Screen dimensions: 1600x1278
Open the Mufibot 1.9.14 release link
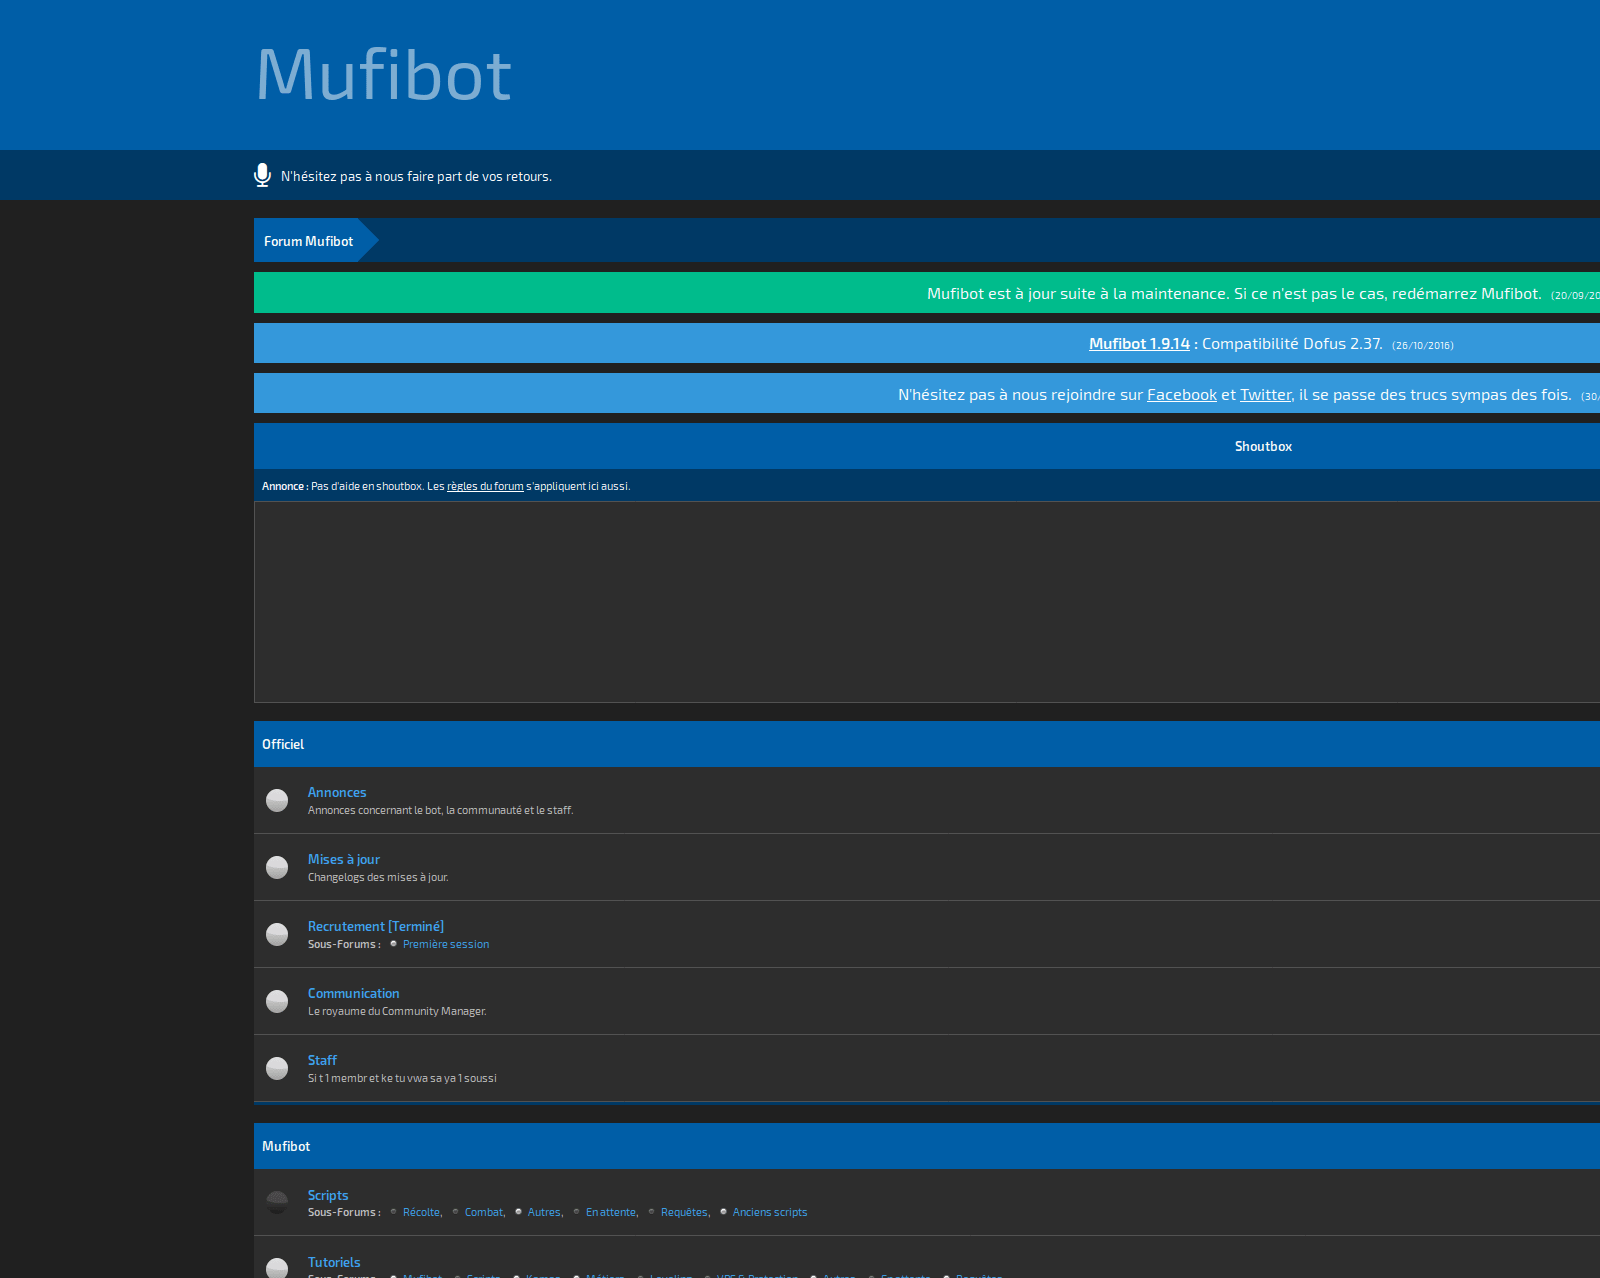coord(1139,344)
